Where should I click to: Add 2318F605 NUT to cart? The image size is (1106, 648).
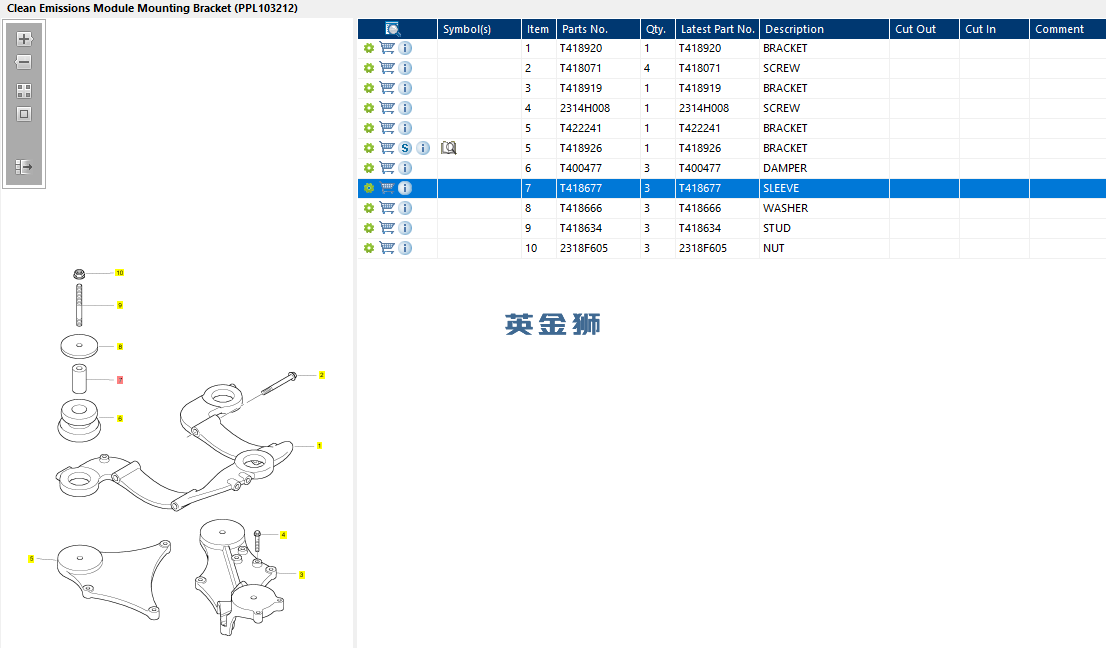(387, 248)
